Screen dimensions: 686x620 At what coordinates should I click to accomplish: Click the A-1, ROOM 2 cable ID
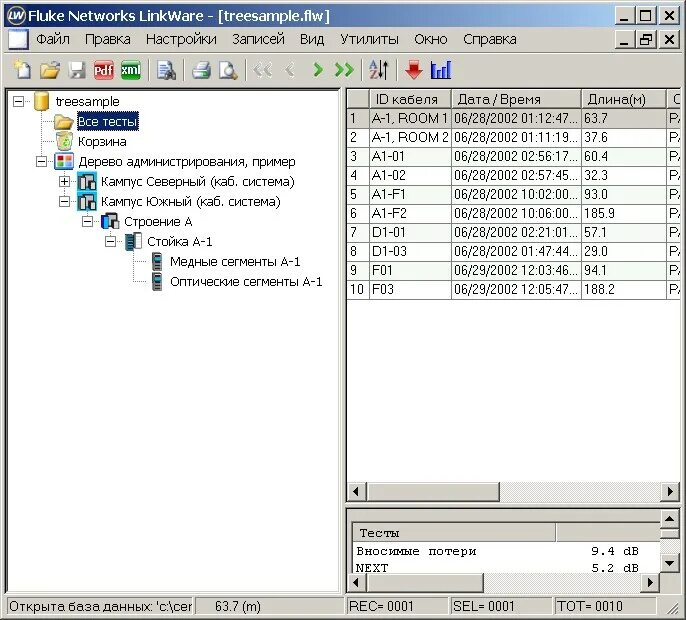click(410, 137)
